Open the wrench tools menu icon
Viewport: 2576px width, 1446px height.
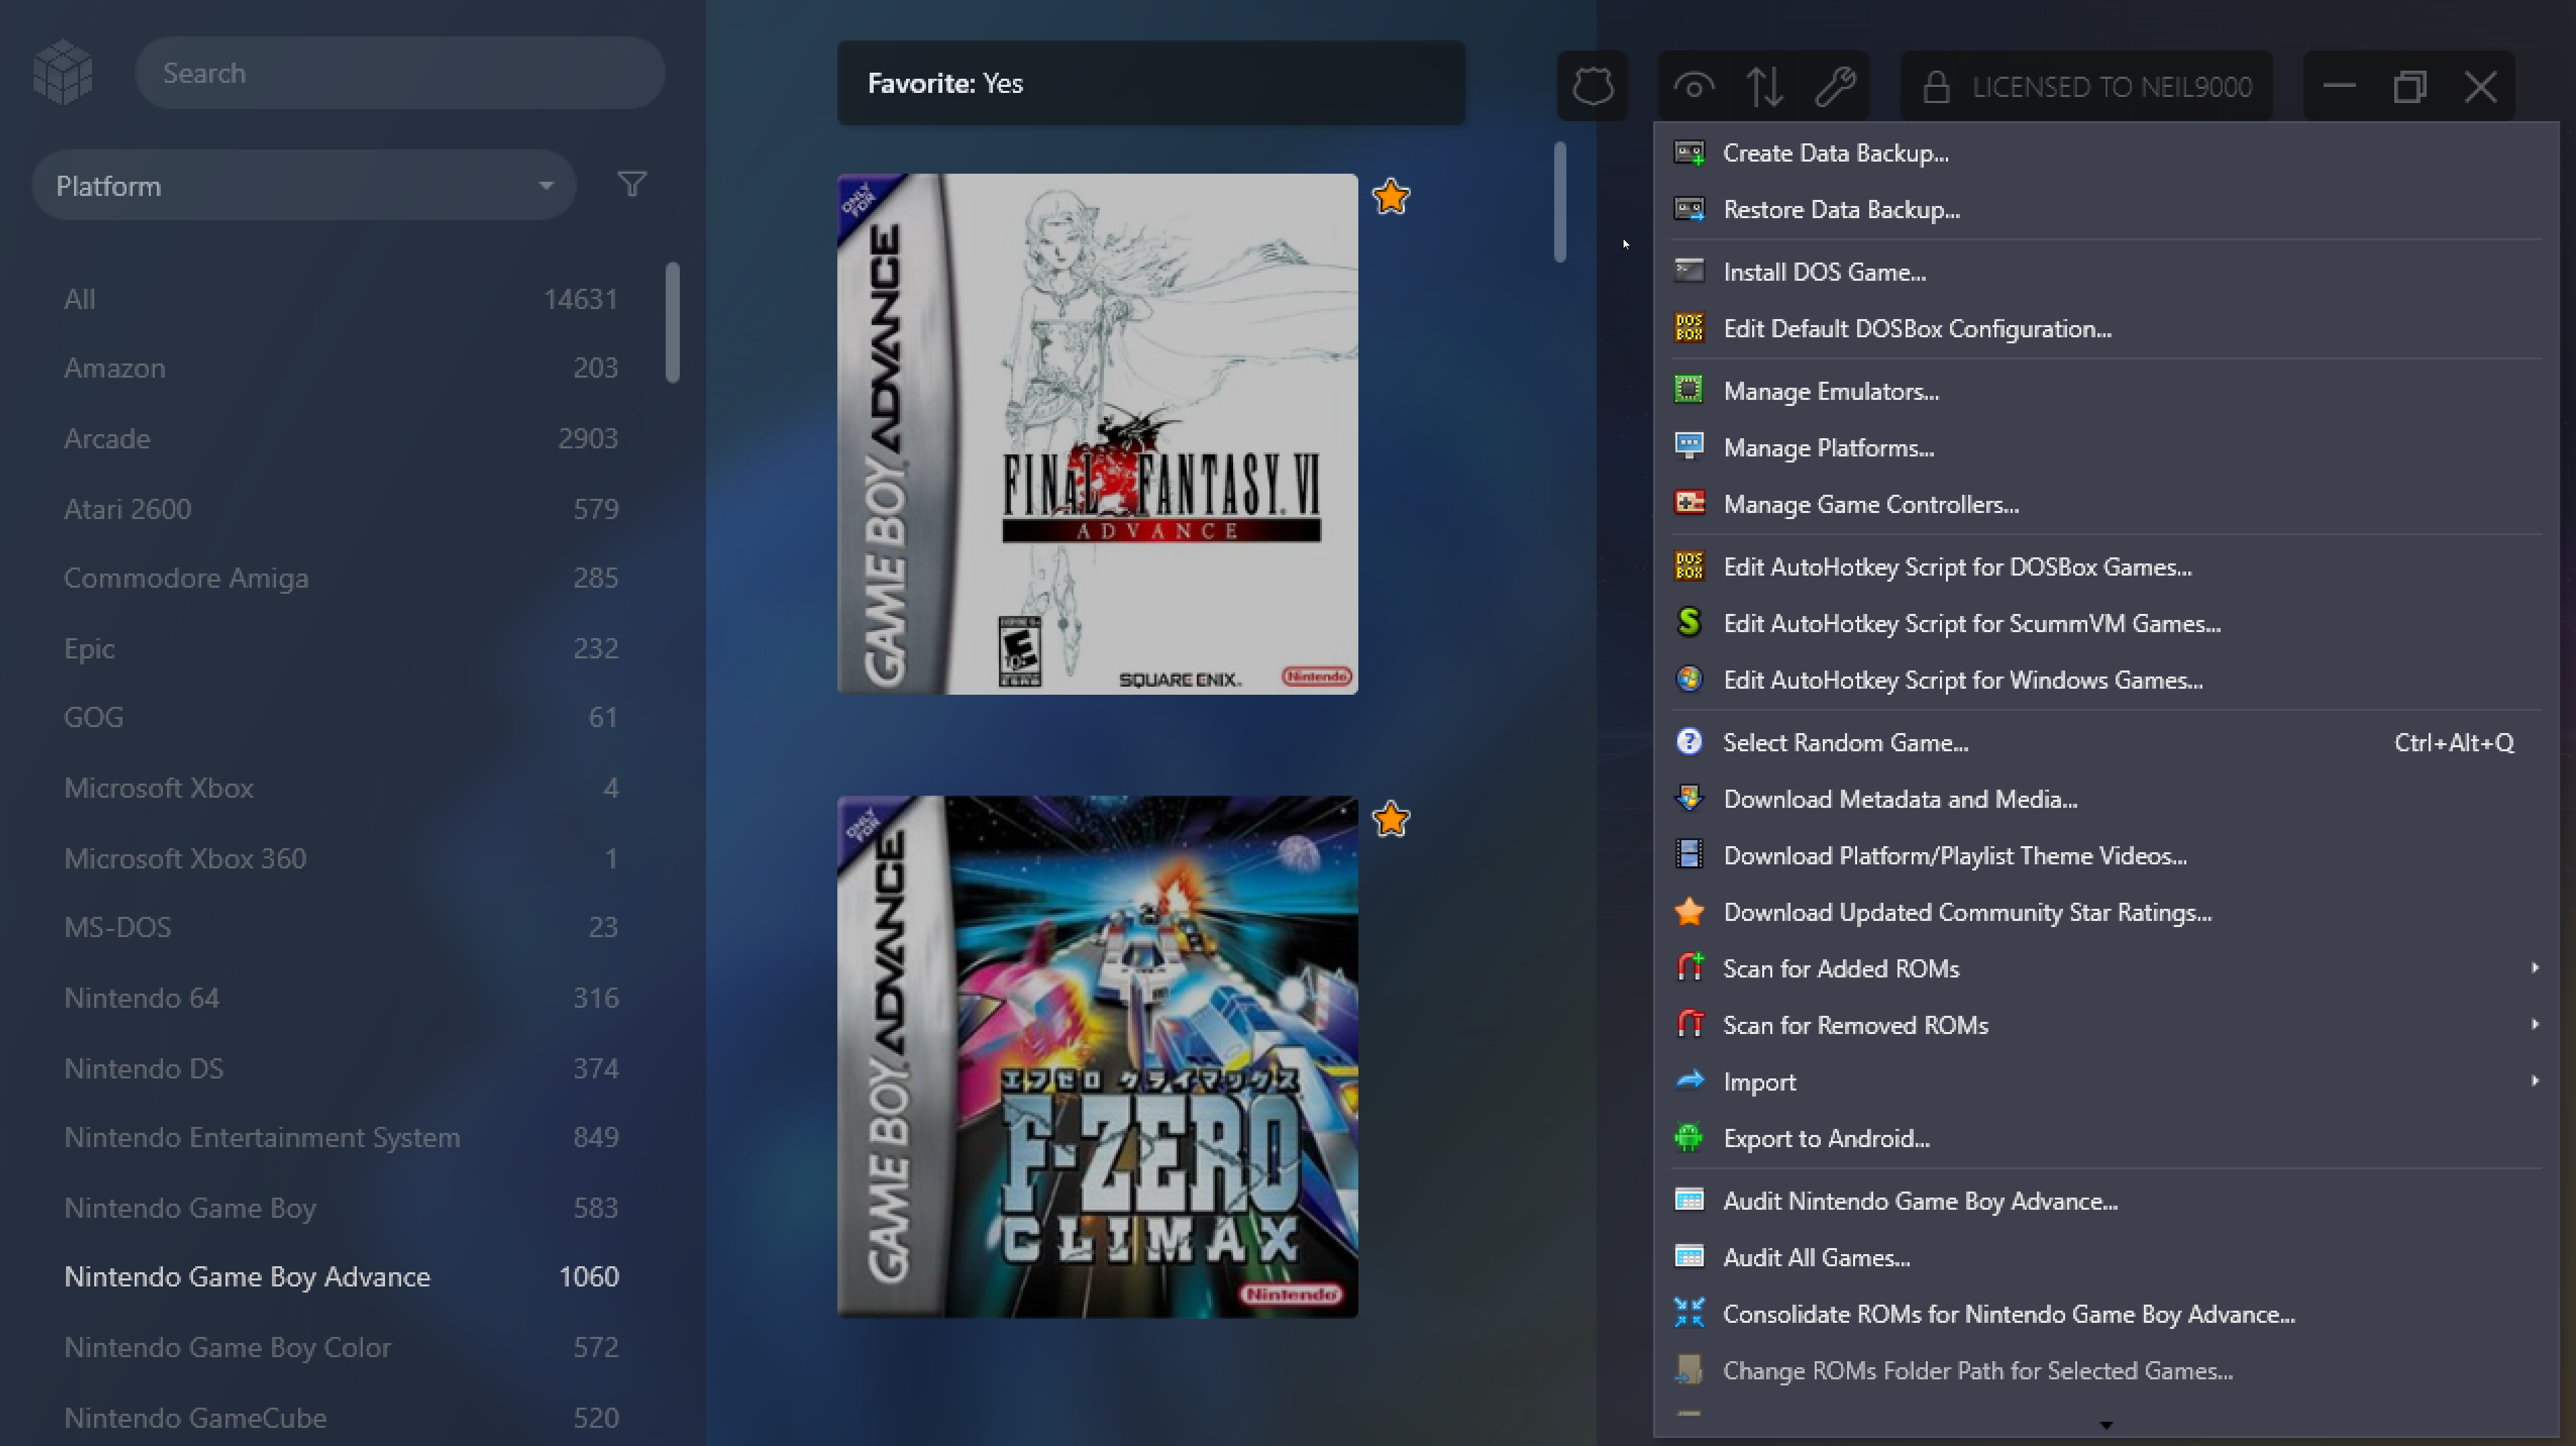click(1835, 87)
